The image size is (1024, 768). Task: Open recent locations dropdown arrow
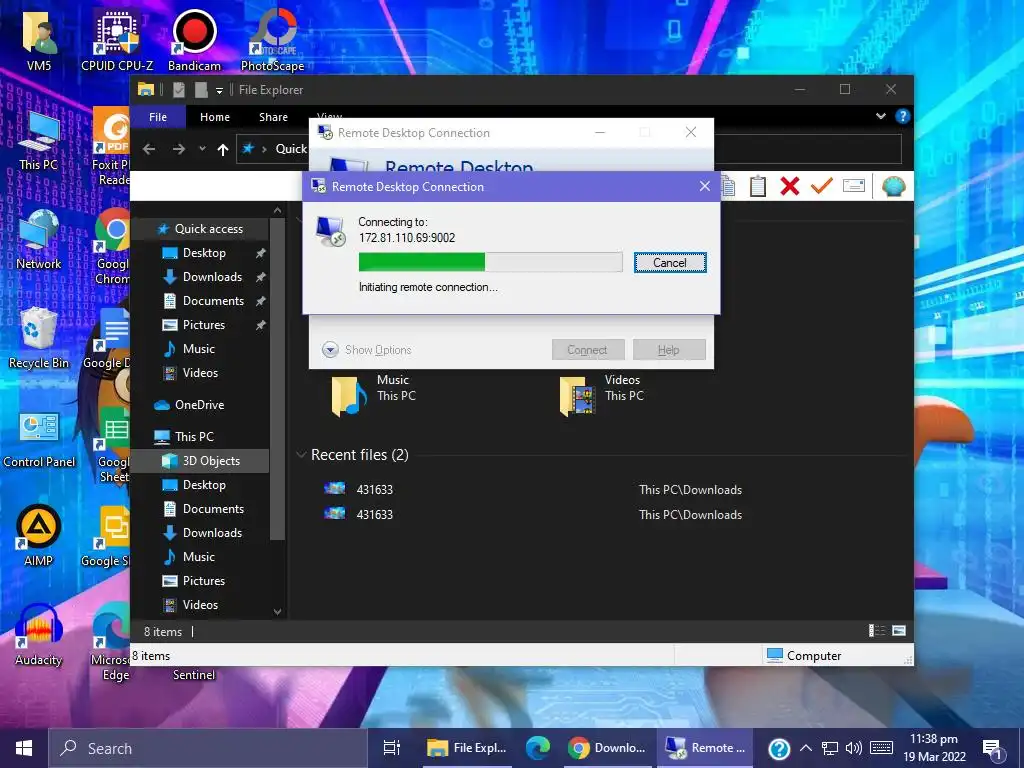click(202, 149)
